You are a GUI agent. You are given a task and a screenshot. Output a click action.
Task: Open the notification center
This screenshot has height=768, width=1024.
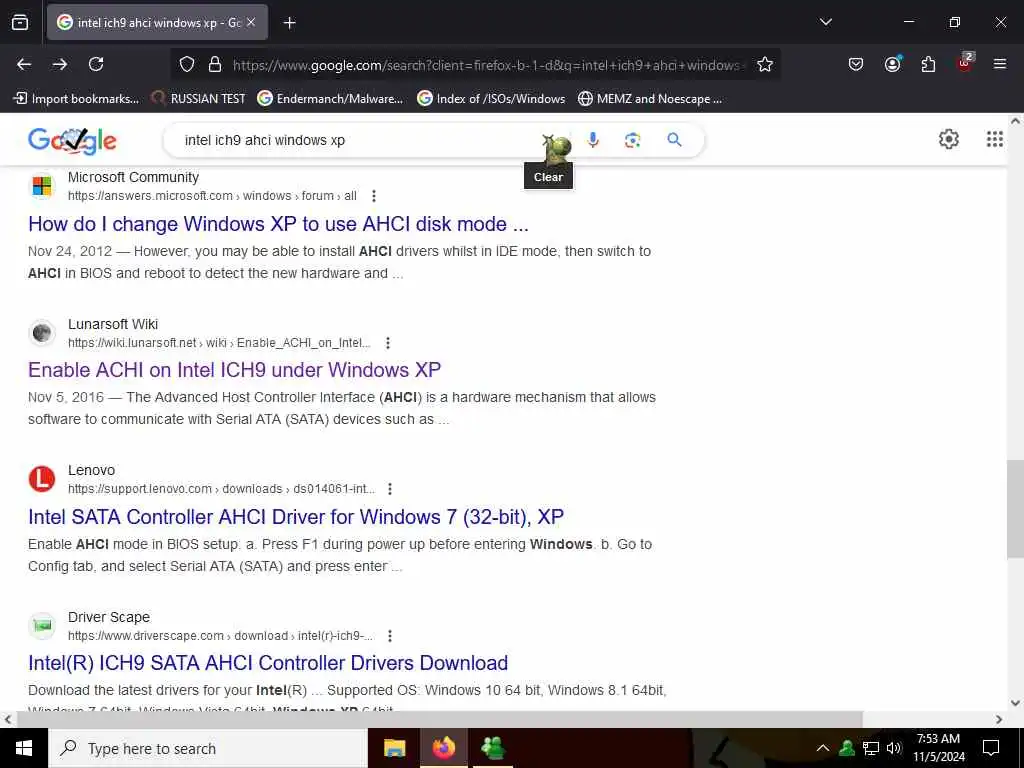(991, 748)
